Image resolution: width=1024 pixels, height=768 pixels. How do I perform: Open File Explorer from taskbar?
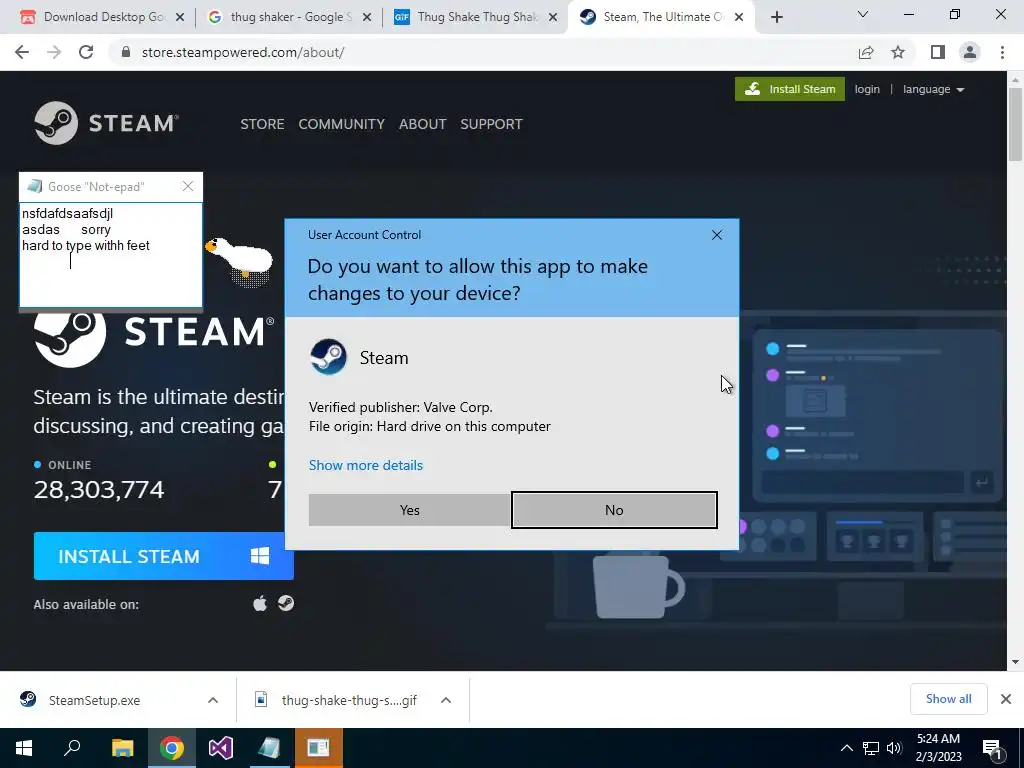pos(122,748)
